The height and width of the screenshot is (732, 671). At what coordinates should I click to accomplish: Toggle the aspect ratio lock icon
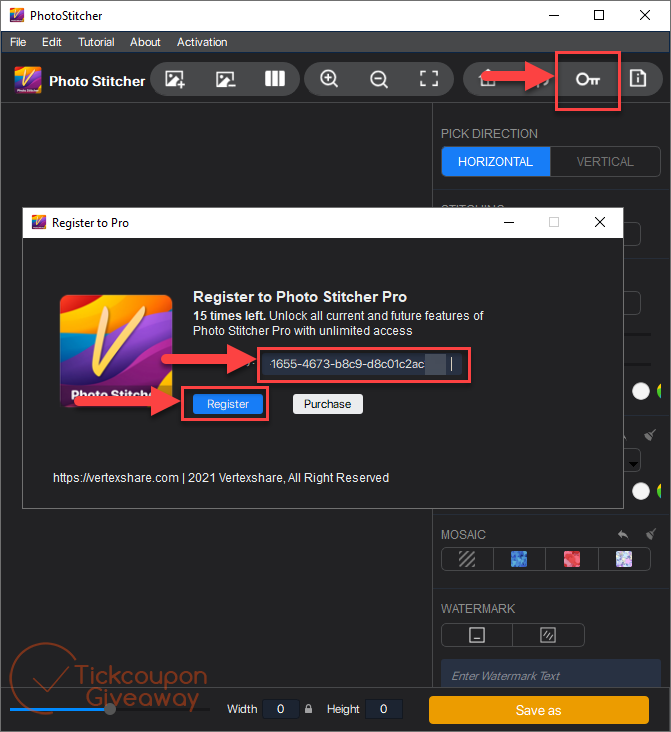coord(308,709)
